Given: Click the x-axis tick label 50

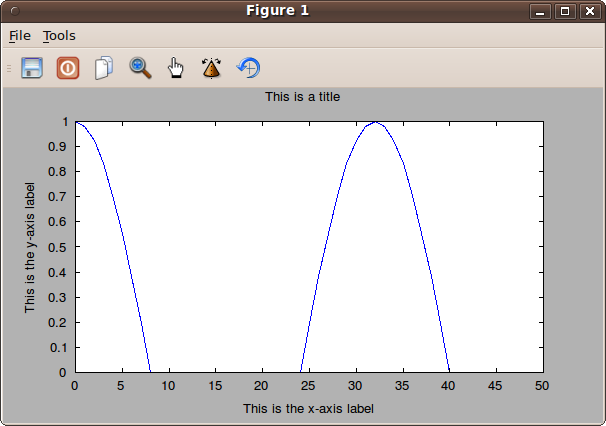Looking at the screenshot, I should [542, 385].
